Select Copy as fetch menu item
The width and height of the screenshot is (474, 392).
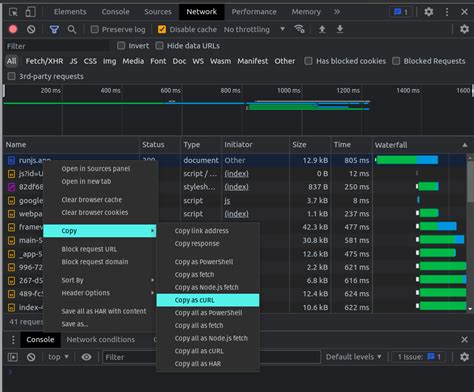pyautogui.click(x=208, y=275)
